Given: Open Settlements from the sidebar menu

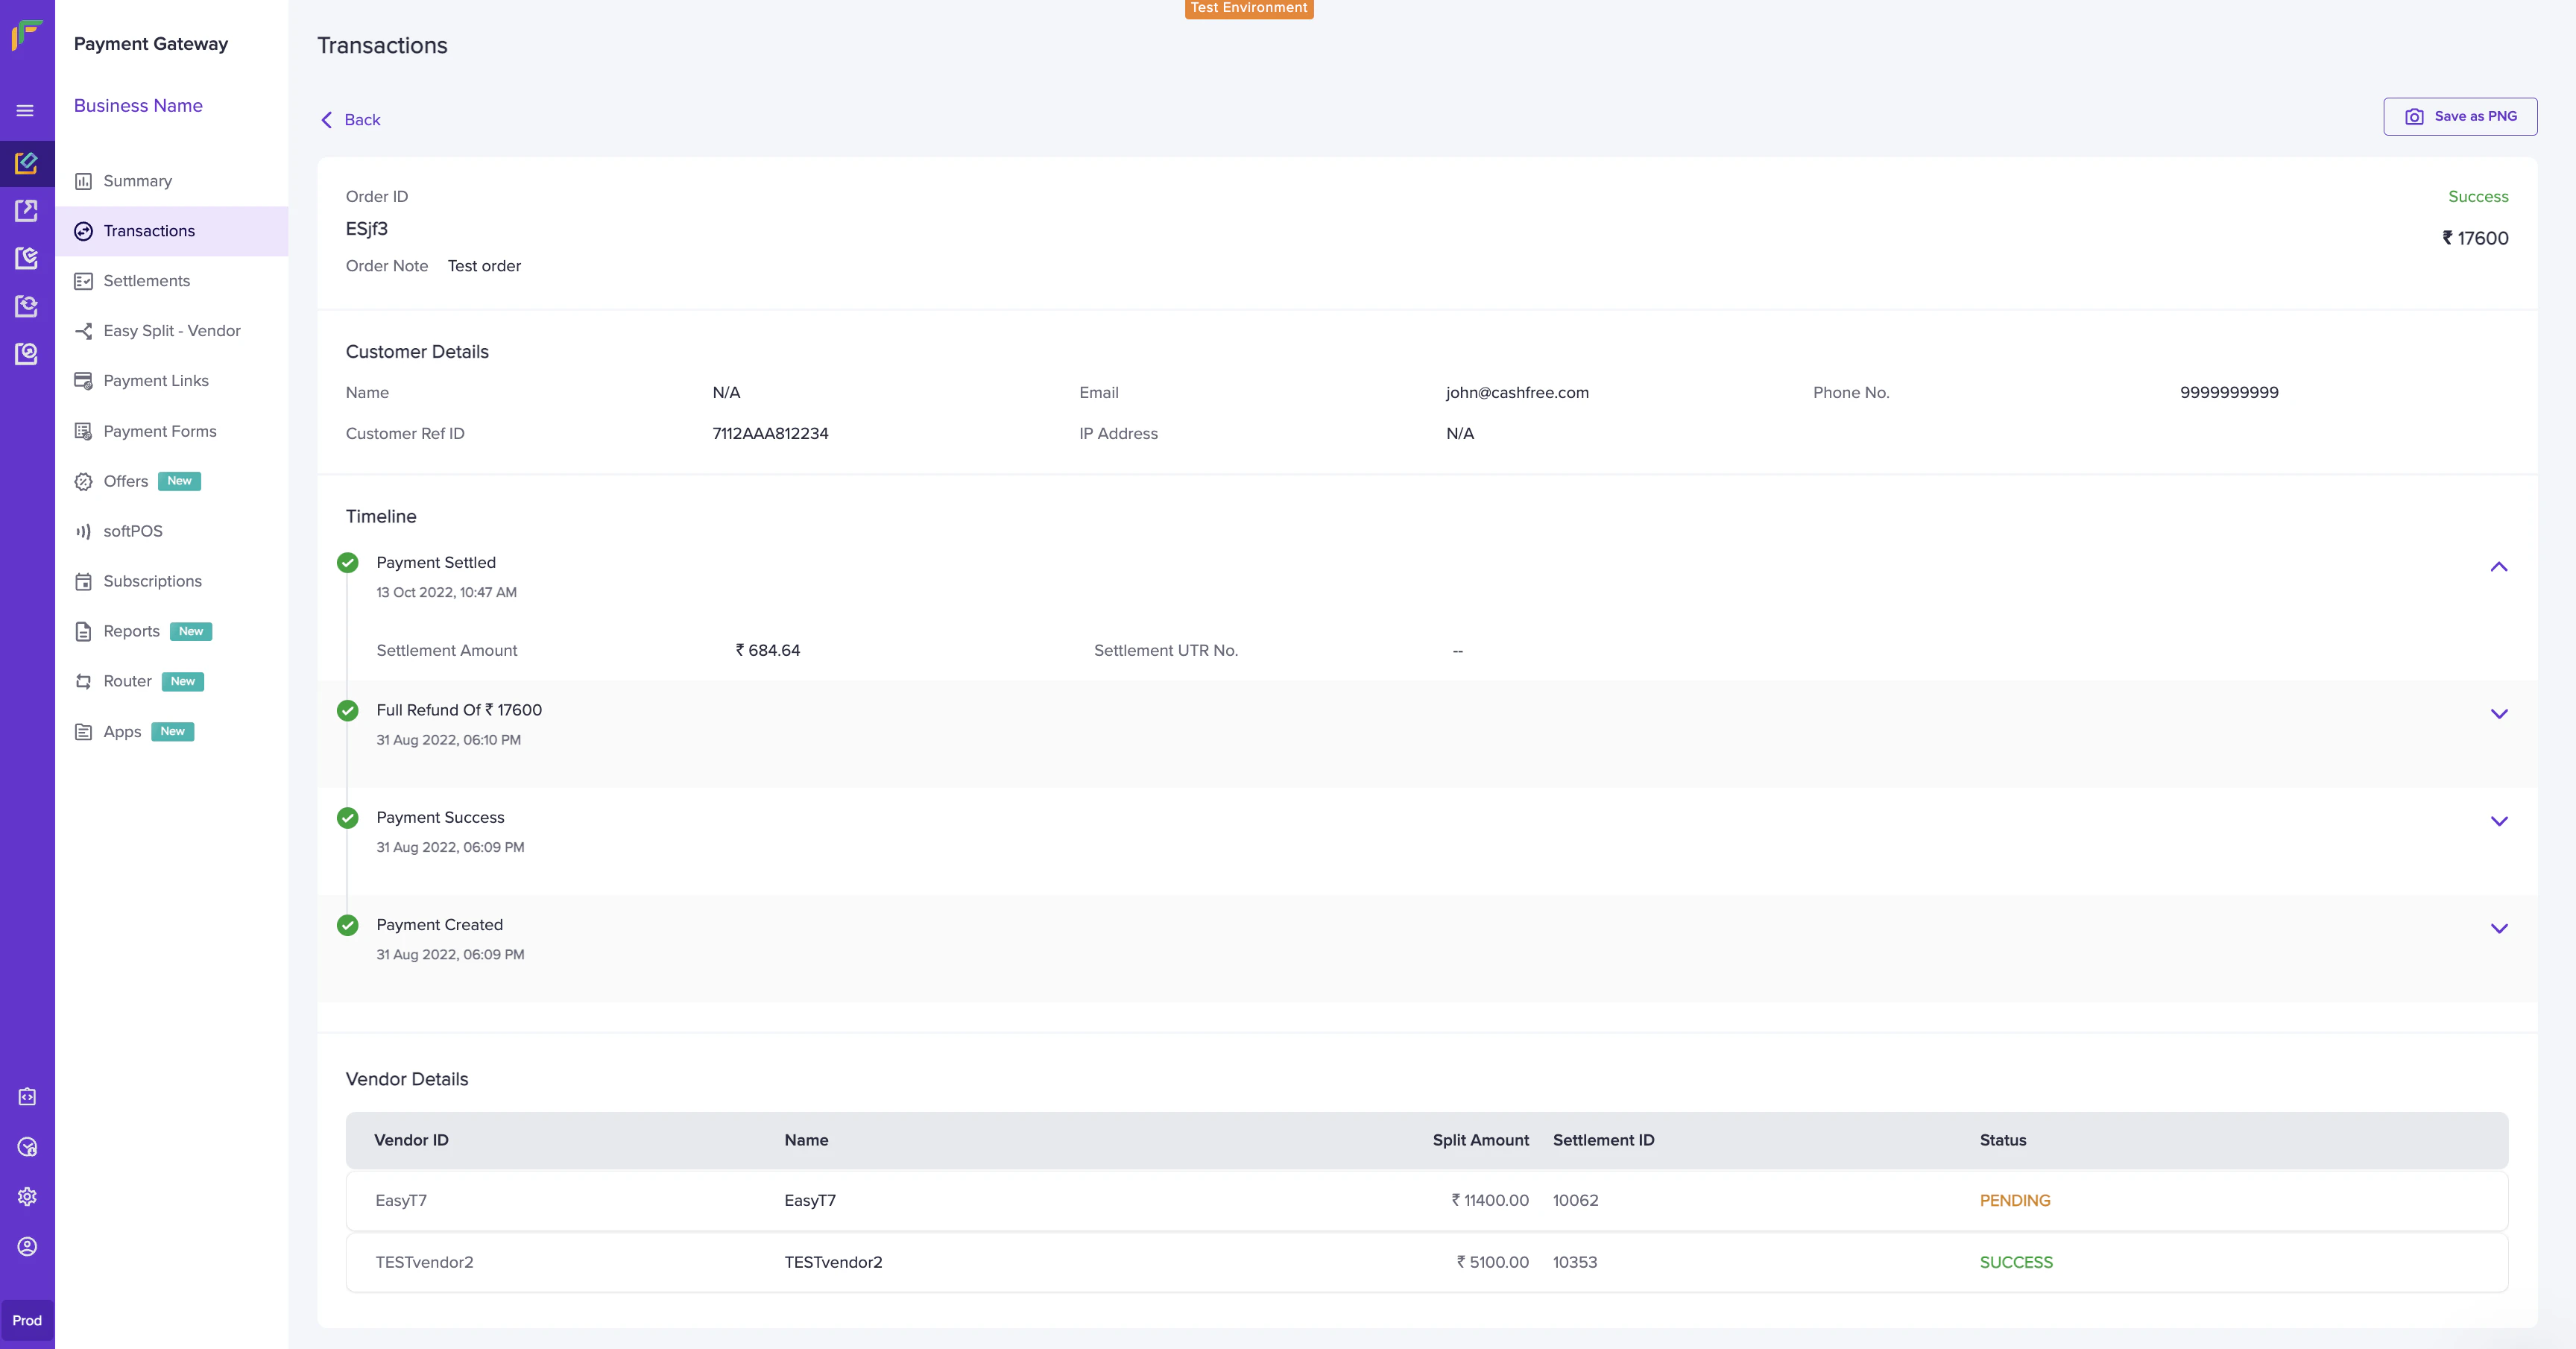Looking at the screenshot, I should [x=146, y=281].
